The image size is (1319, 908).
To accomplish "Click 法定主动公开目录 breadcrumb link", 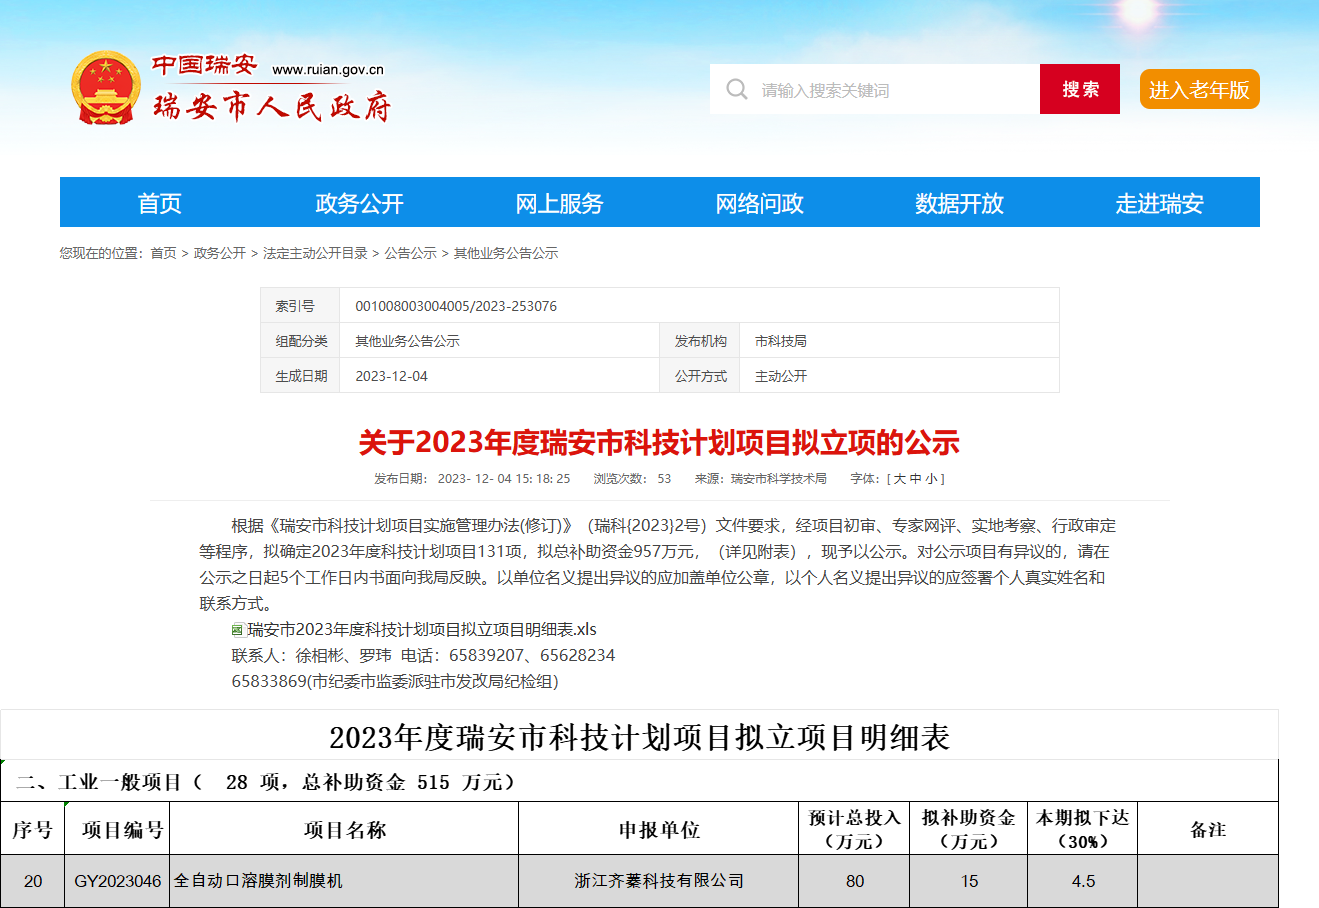I will [x=315, y=254].
